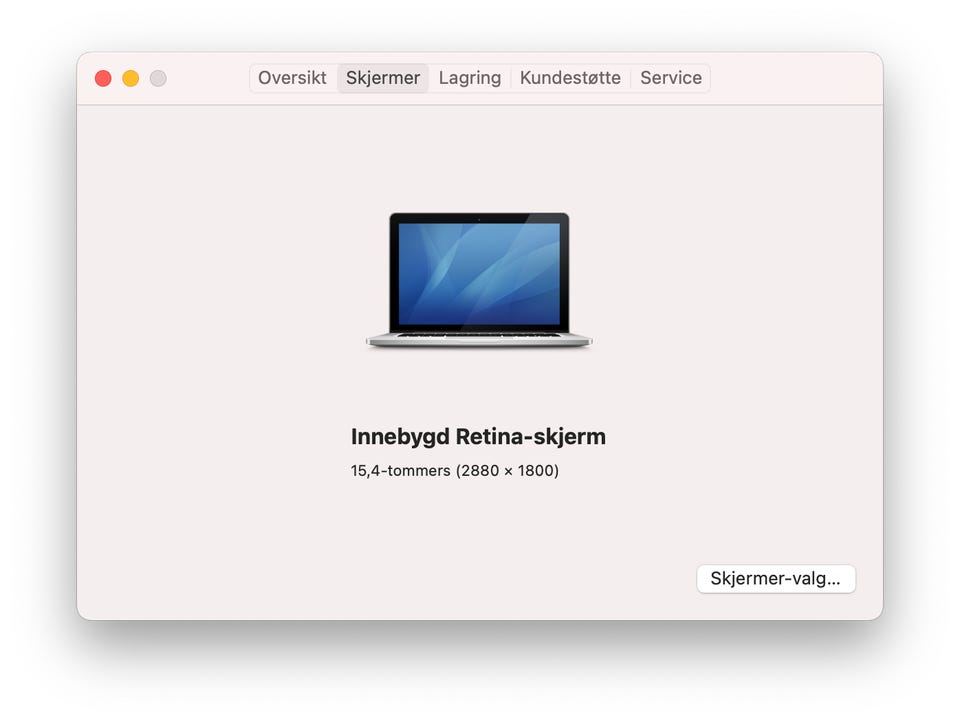Screen dimensions: 960x722
Task: Click the blue wallpaper on laptop display
Action: point(479,274)
